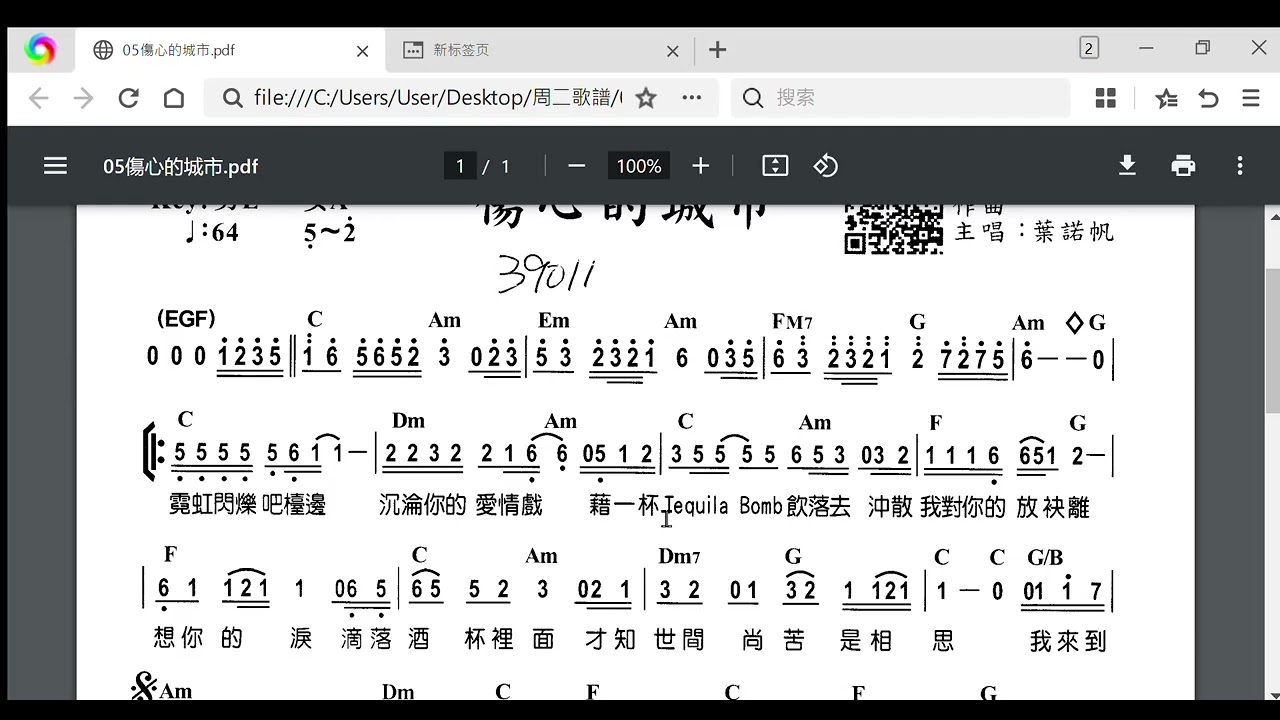Click the undo closed tab icon
The height and width of the screenshot is (720, 1280).
tap(1209, 98)
